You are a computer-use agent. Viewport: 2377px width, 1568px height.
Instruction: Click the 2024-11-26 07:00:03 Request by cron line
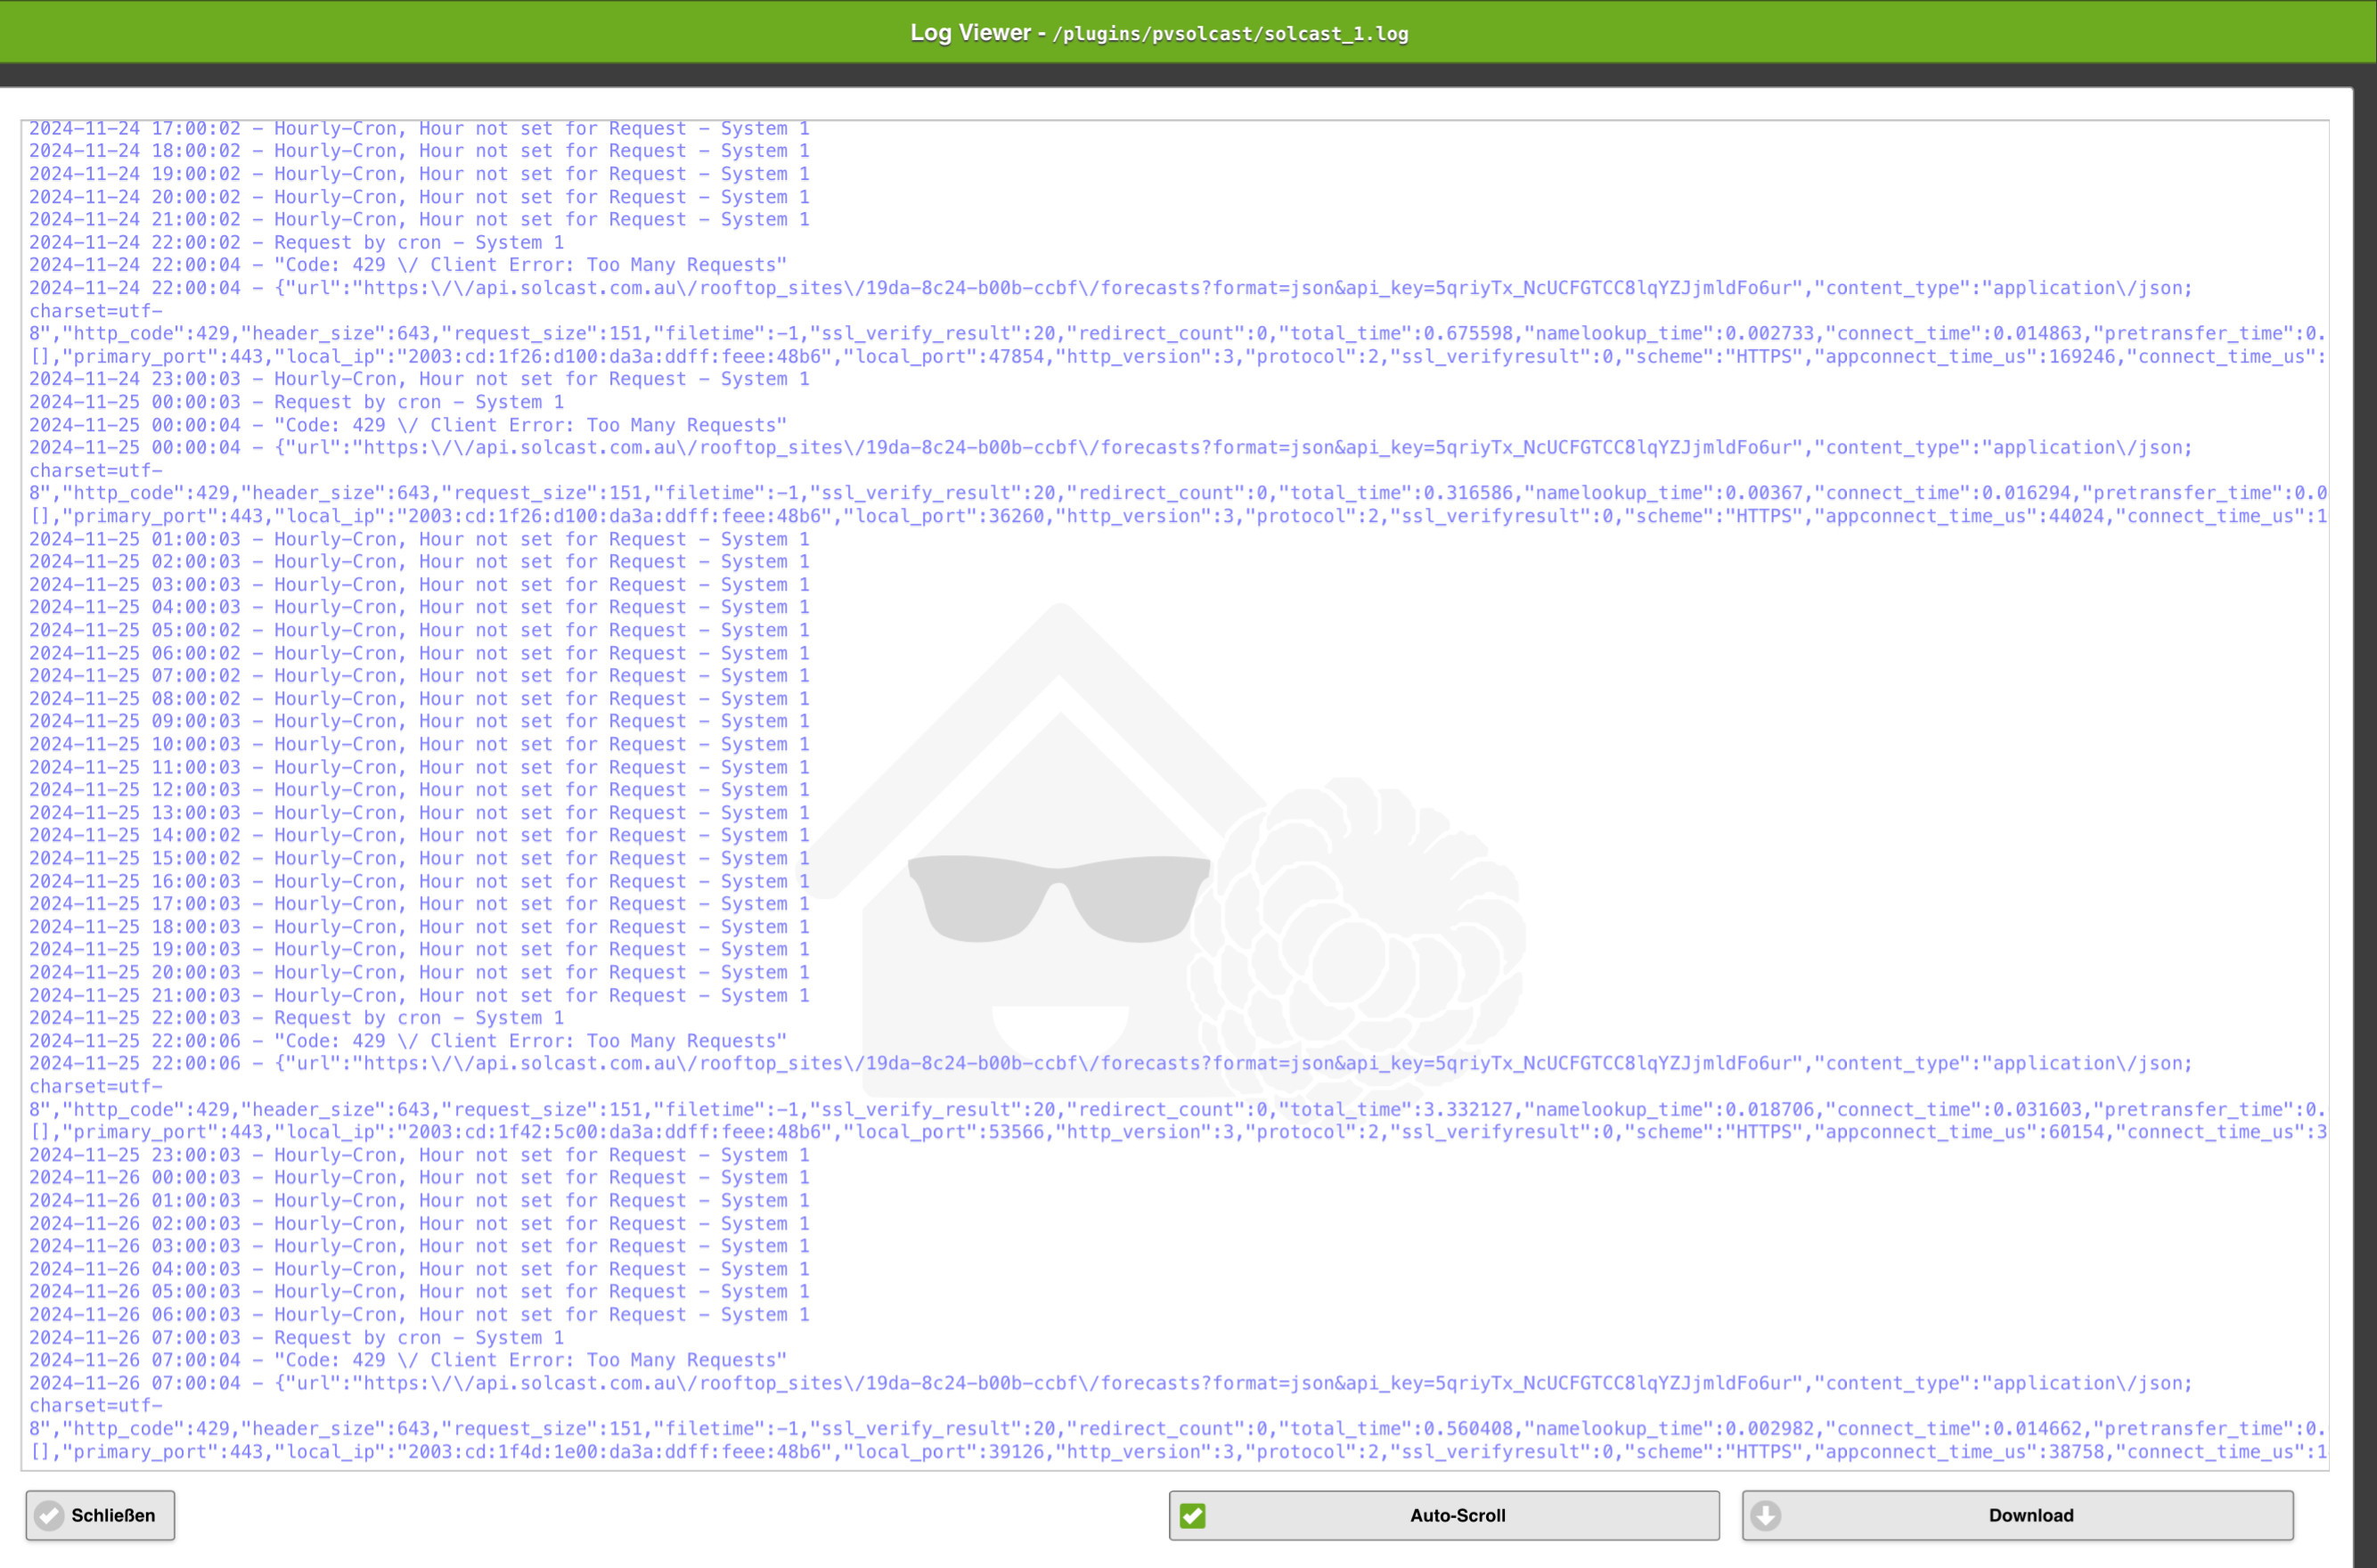(x=296, y=1337)
